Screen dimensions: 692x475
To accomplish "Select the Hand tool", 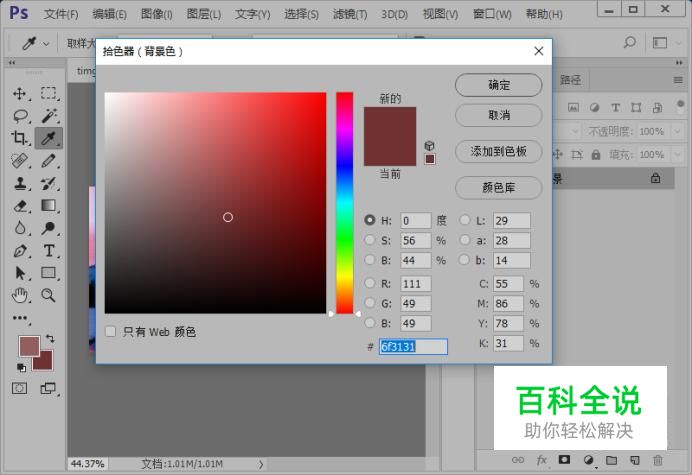I will (x=19, y=295).
